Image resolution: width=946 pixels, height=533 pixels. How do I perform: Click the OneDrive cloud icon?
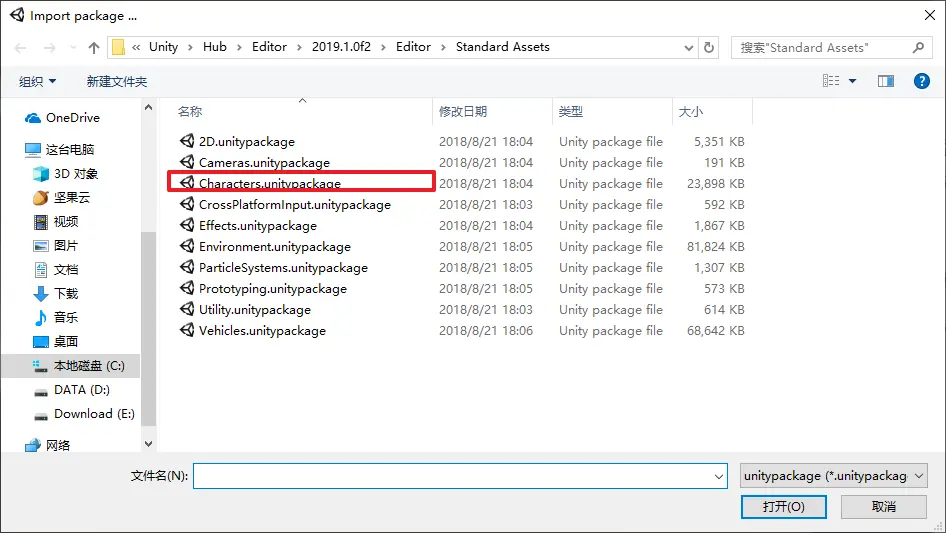tap(33, 118)
